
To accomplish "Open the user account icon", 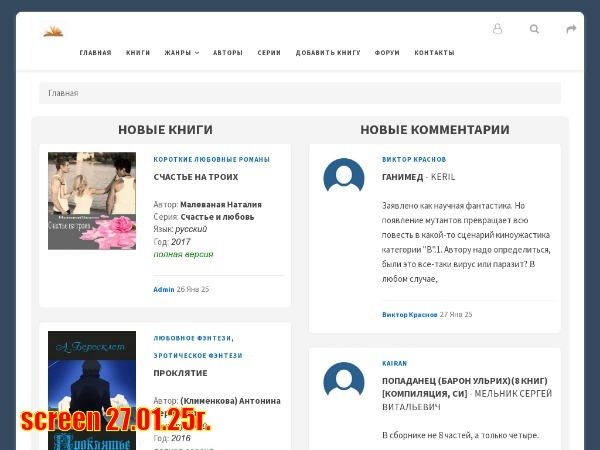I will pyautogui.click(x=497, y=29).
